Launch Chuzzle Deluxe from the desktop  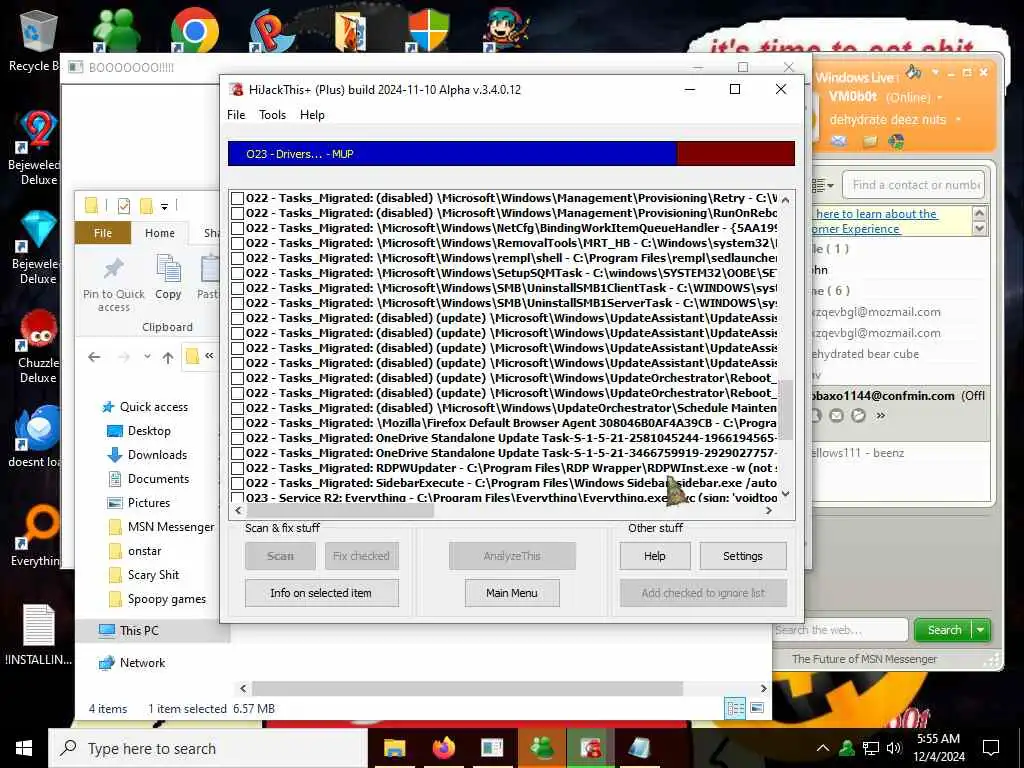tap(37, 346)
